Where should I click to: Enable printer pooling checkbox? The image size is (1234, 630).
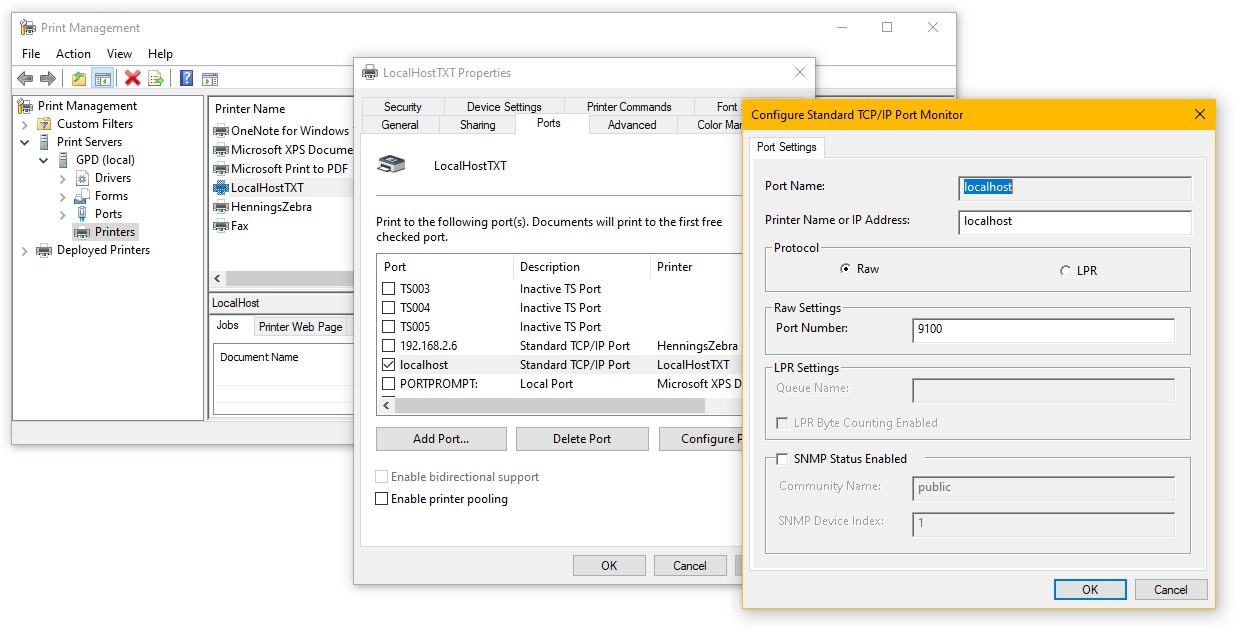(x=381, y=499)
